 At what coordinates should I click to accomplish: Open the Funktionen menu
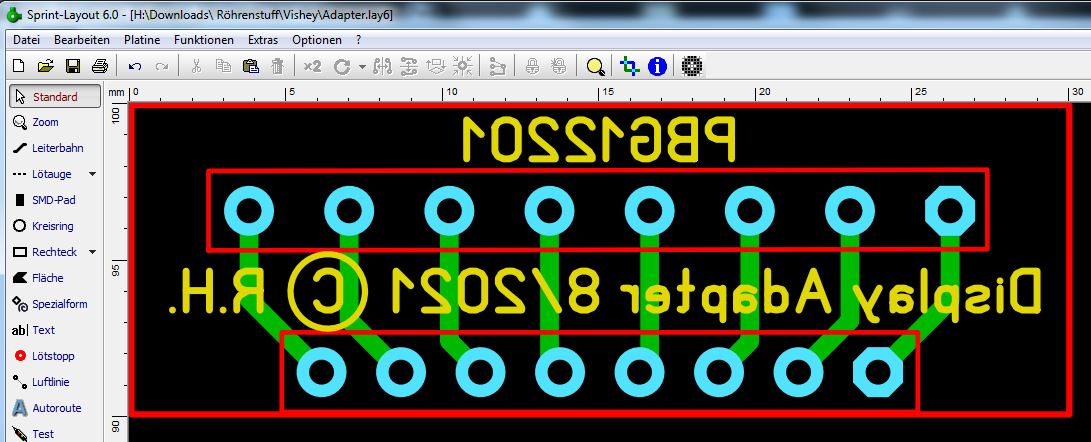(x=203, y=40)
